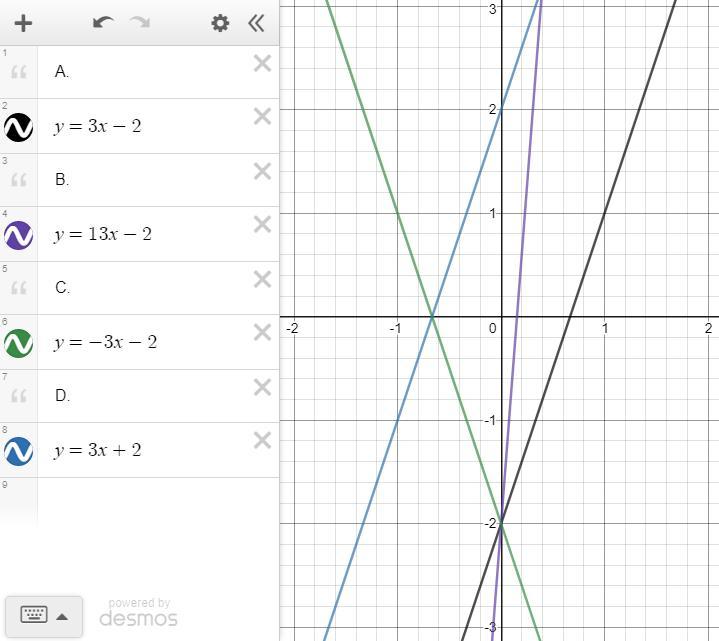Viewport: 719px width, 641px height.
Task: Select the note text D.
Action: (62, 395)
